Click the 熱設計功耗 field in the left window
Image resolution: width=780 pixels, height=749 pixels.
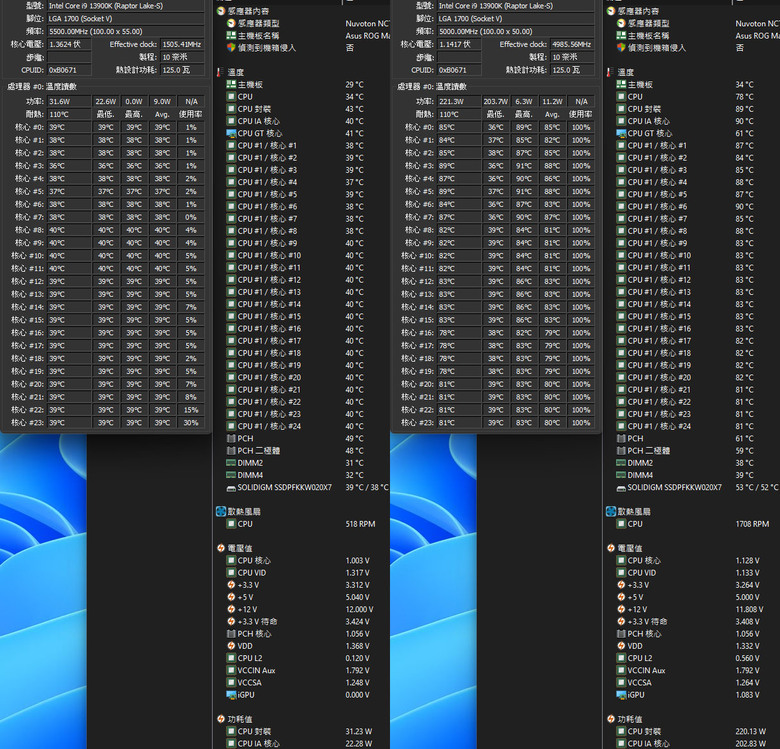(182, 70)
